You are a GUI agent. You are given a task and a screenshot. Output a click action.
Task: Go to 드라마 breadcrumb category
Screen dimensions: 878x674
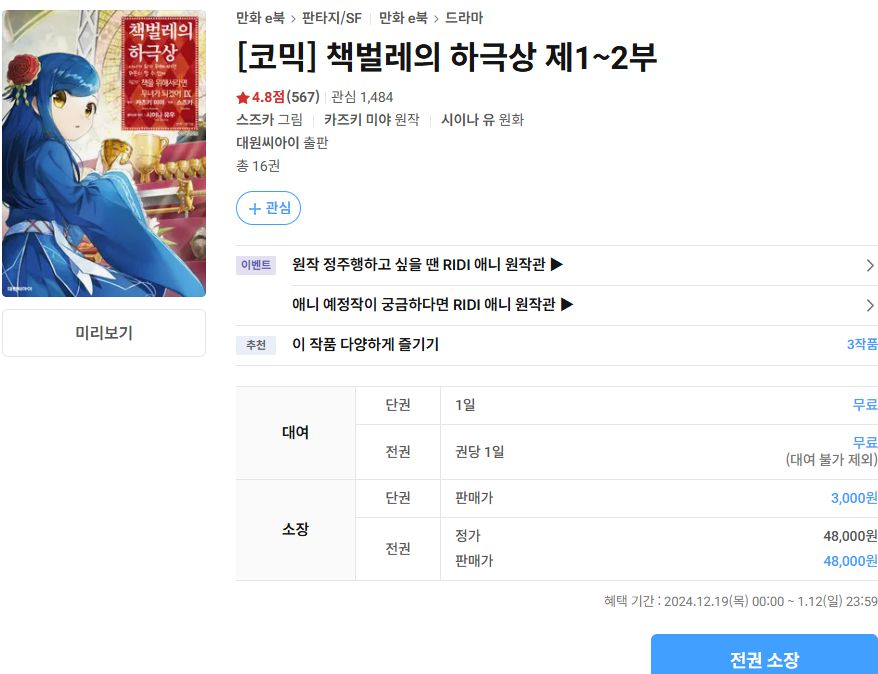[464, 18]
